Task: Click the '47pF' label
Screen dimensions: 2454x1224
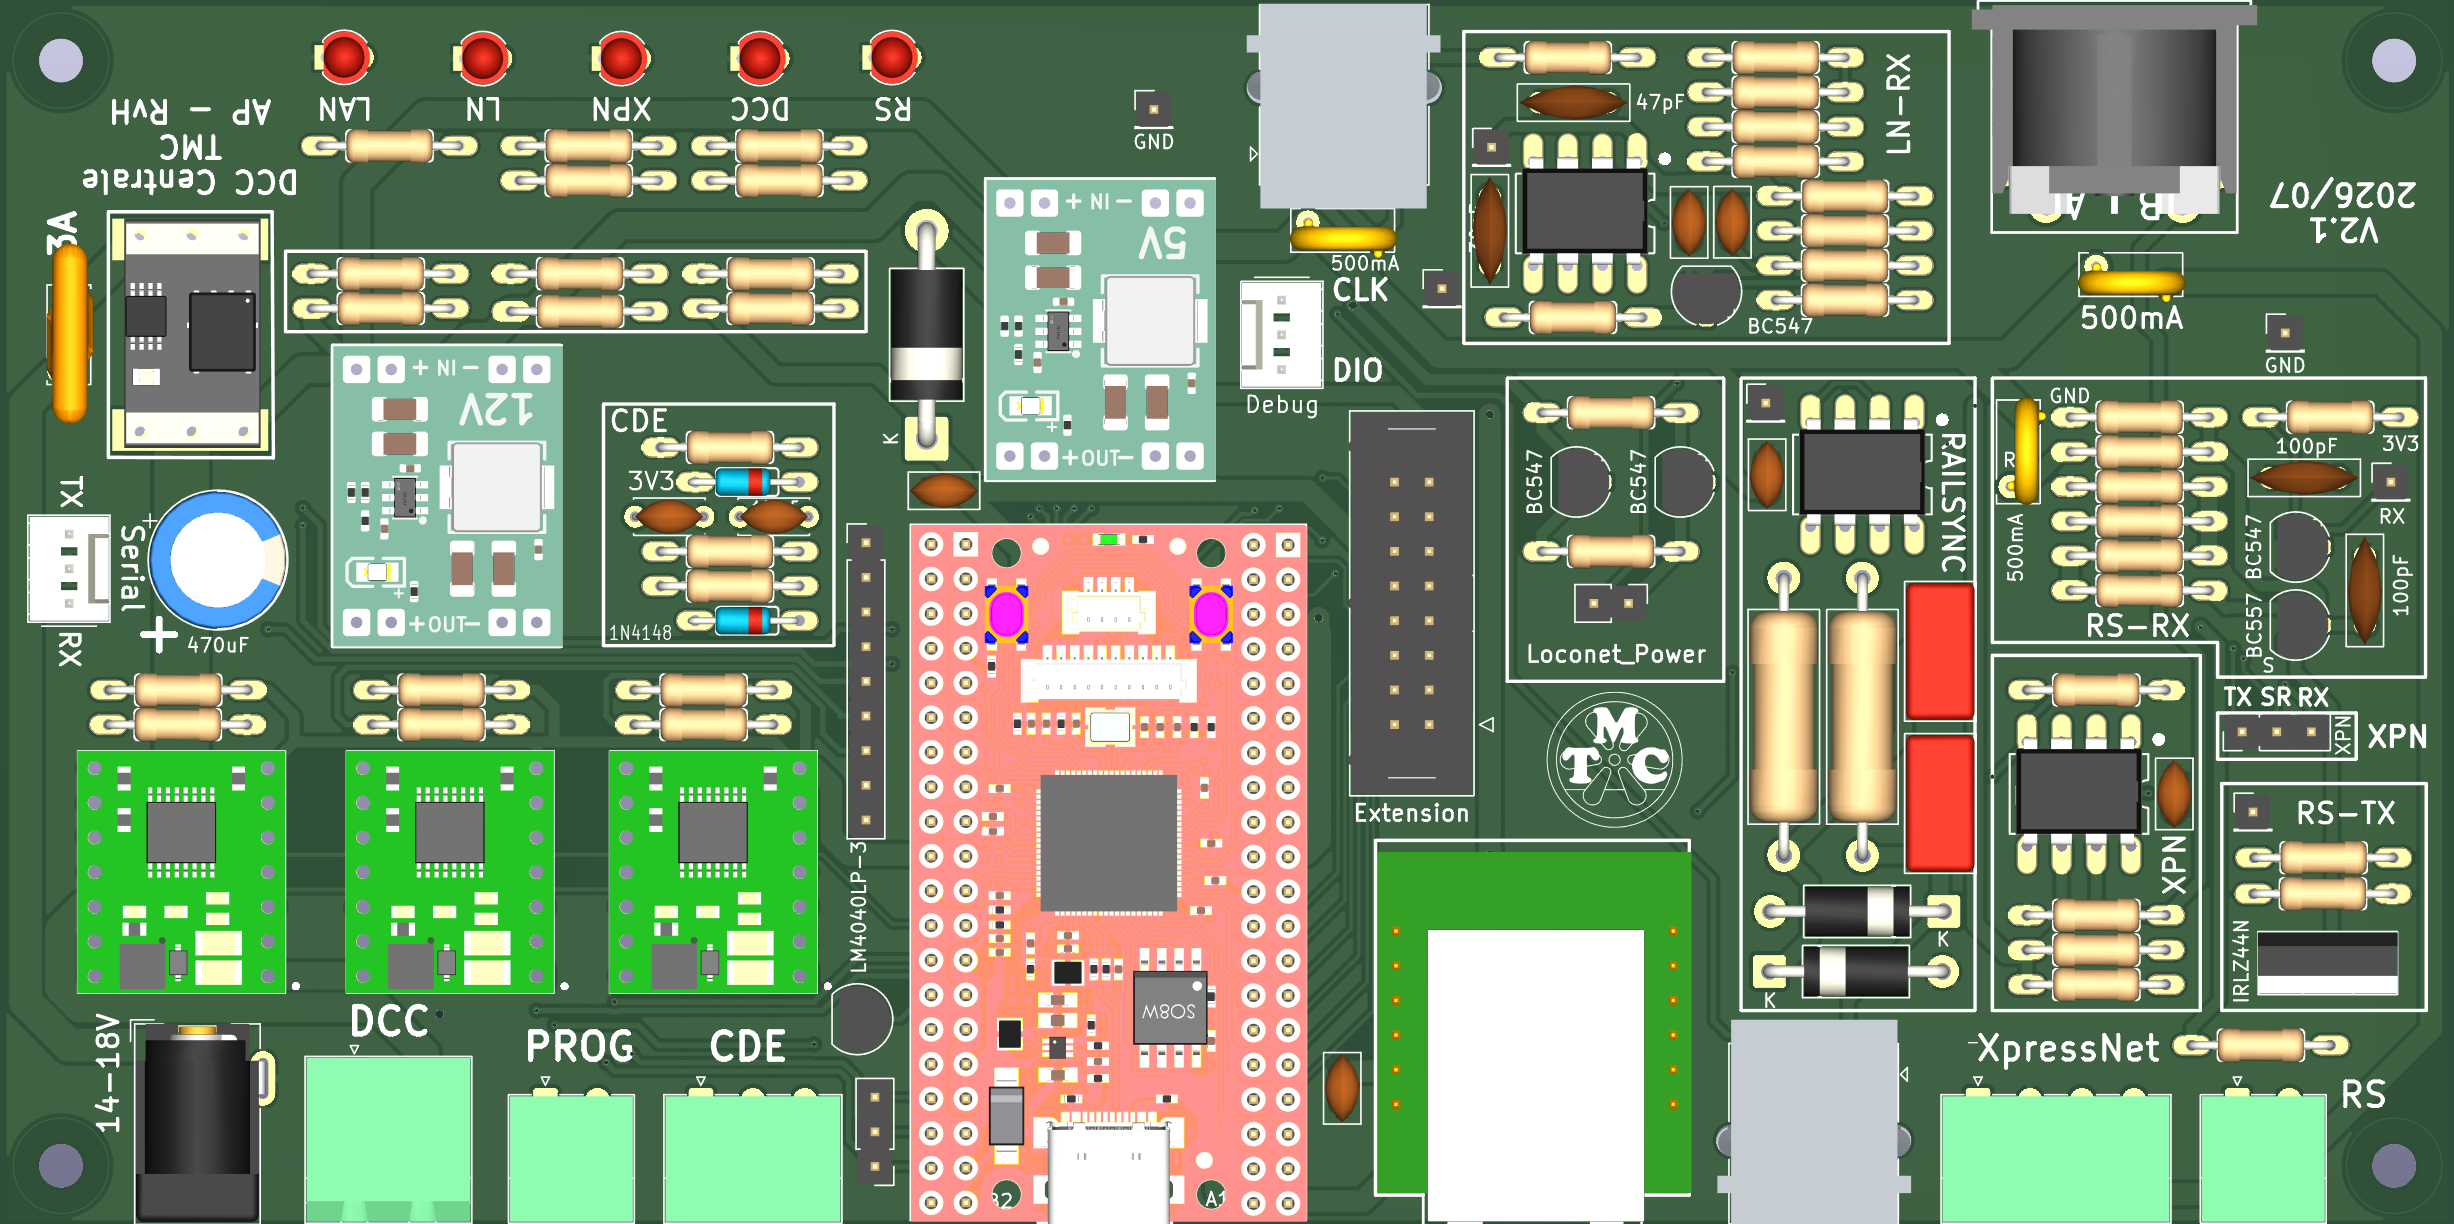Action: pyautogui.click(x=1660, y=102)
